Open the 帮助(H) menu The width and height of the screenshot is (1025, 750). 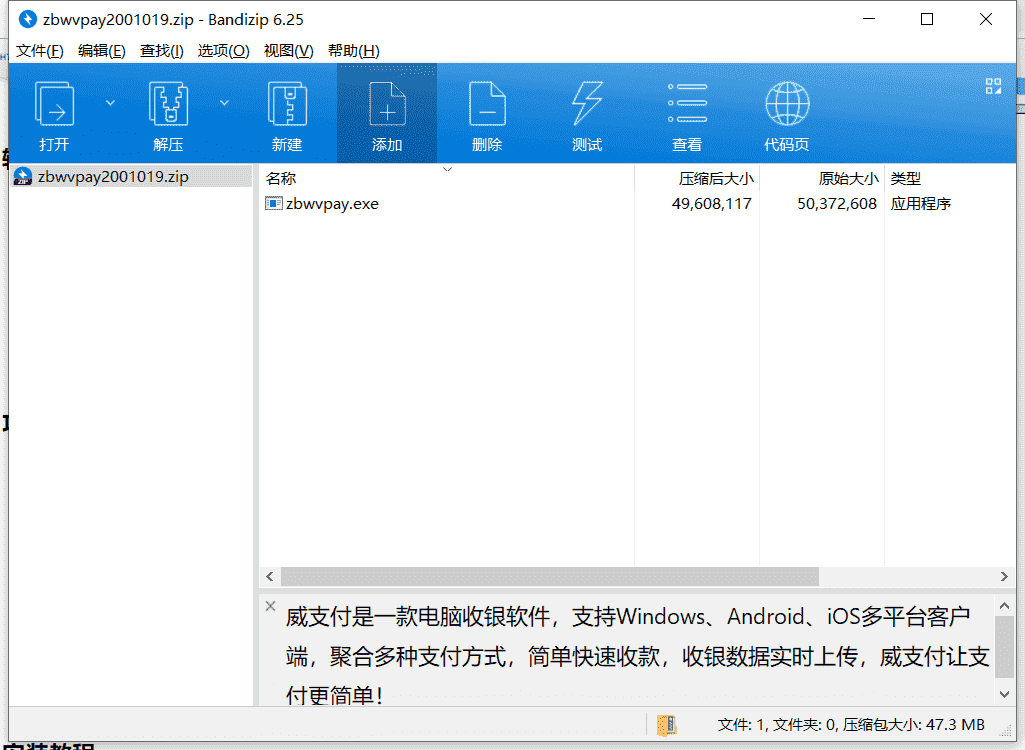tap(354, 50)
